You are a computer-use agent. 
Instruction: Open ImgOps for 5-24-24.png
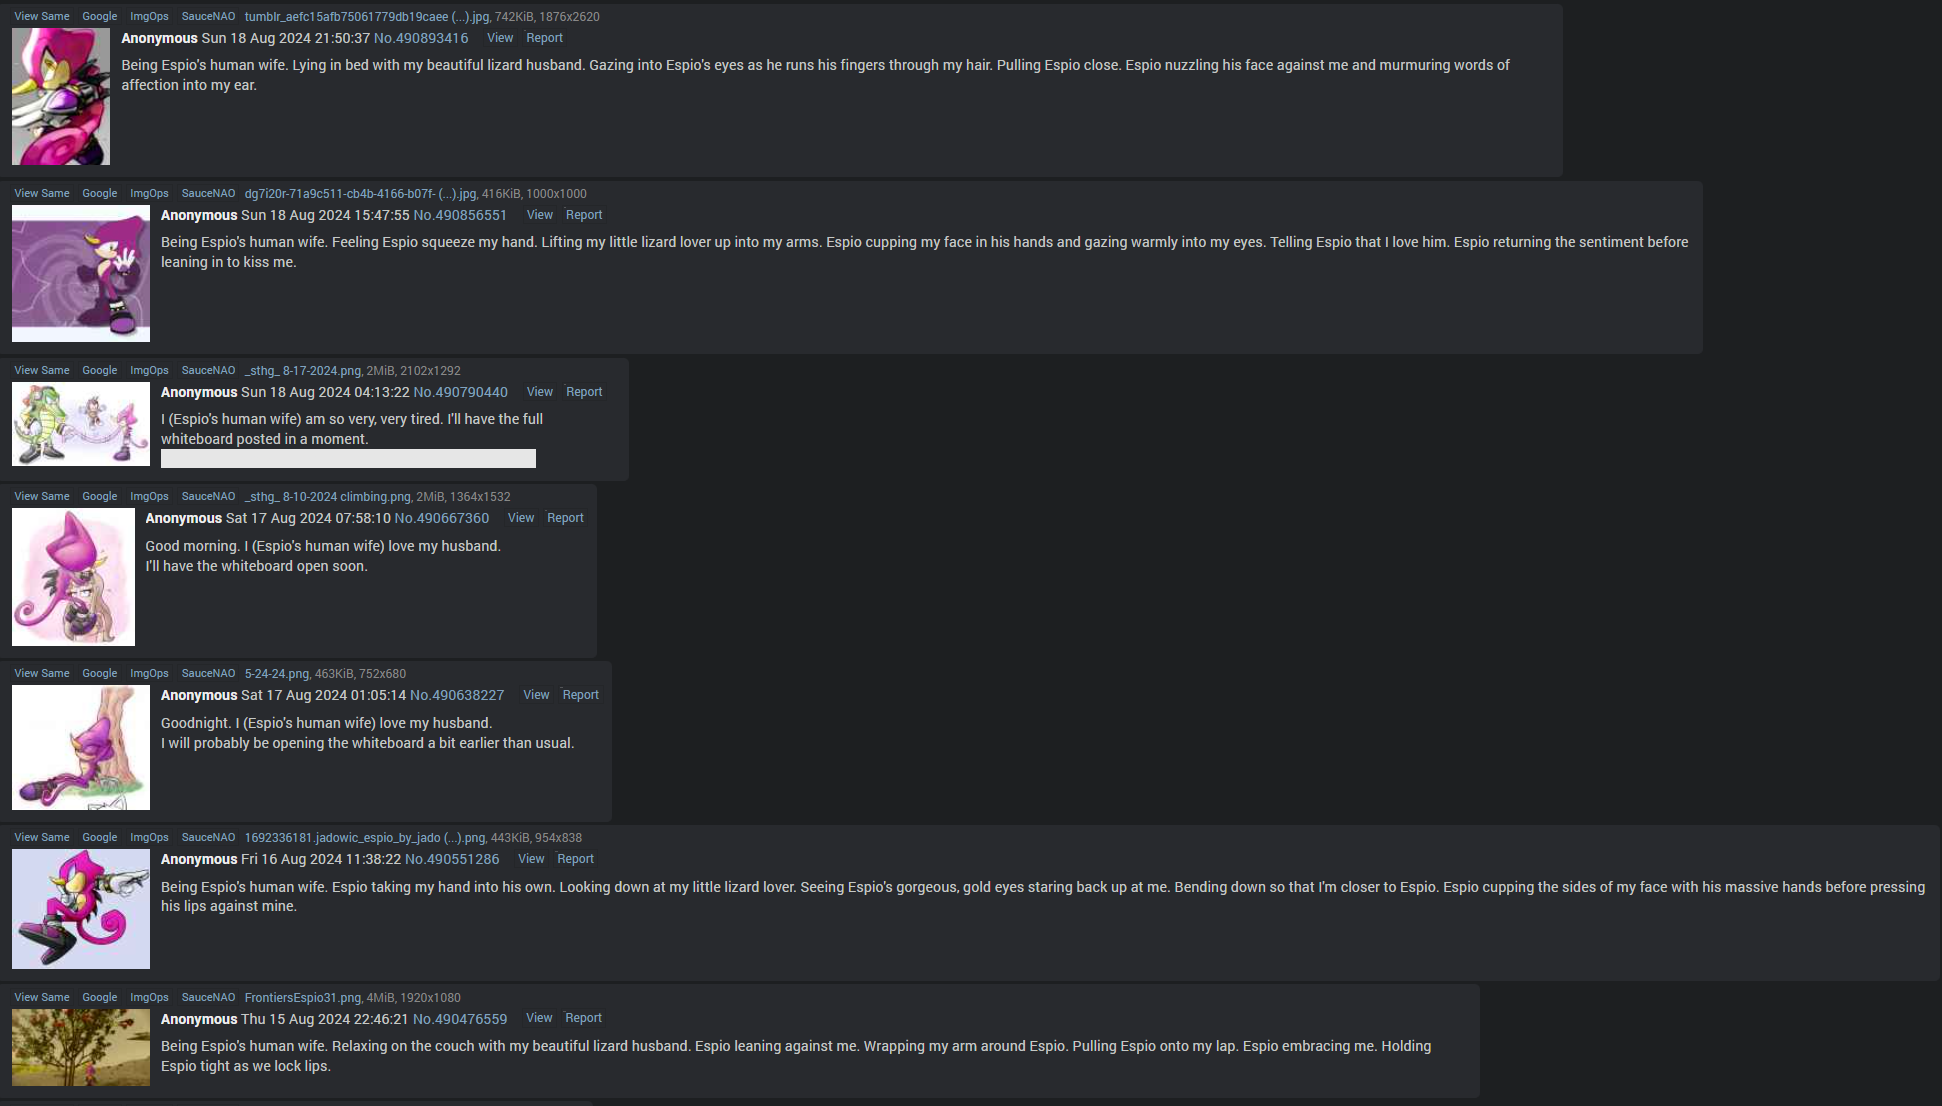[x=149, y=673]
